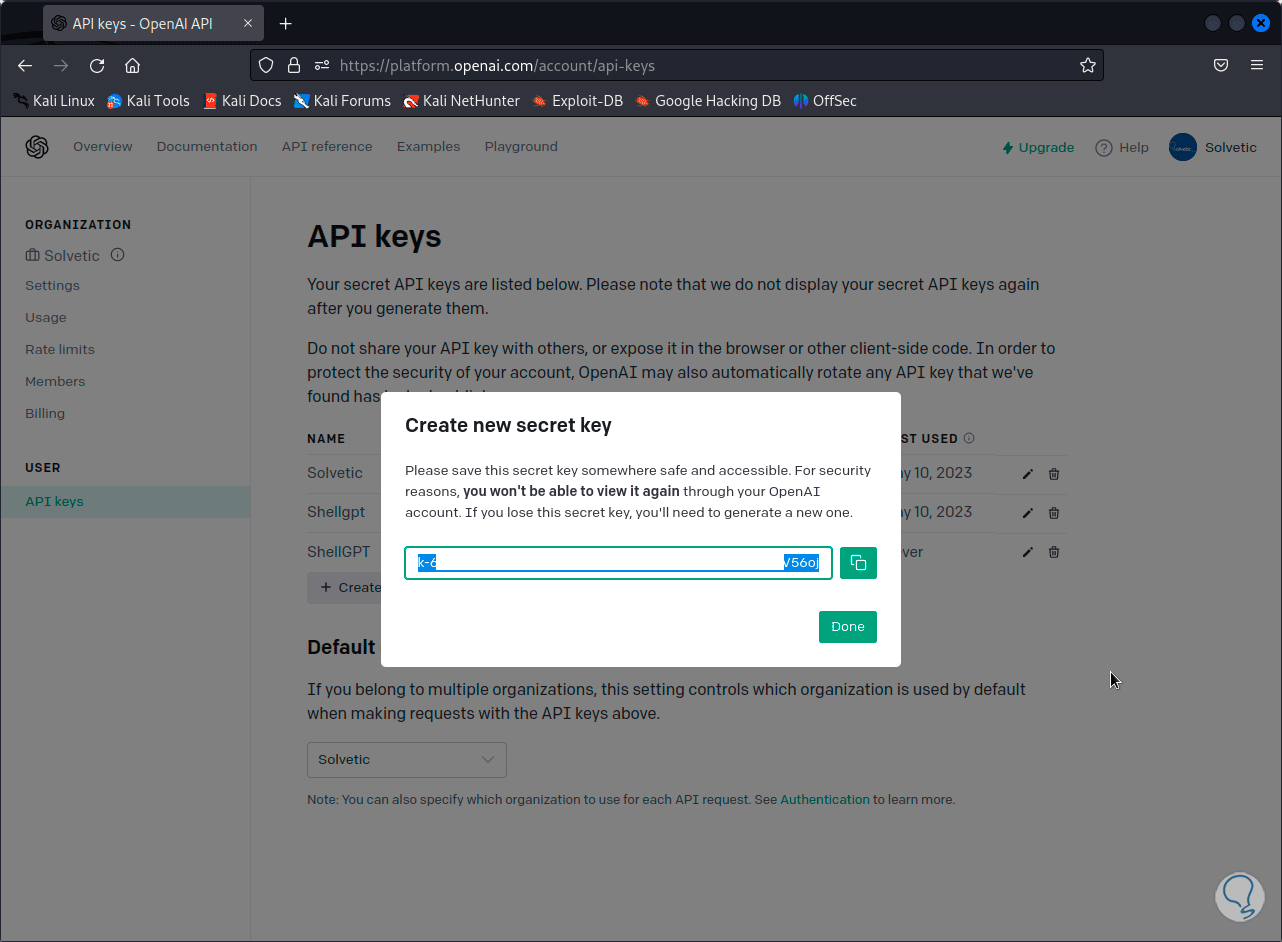Click the OpenAI logo in the header
The height and width of the screenshot is (942, 1282).
37,147
